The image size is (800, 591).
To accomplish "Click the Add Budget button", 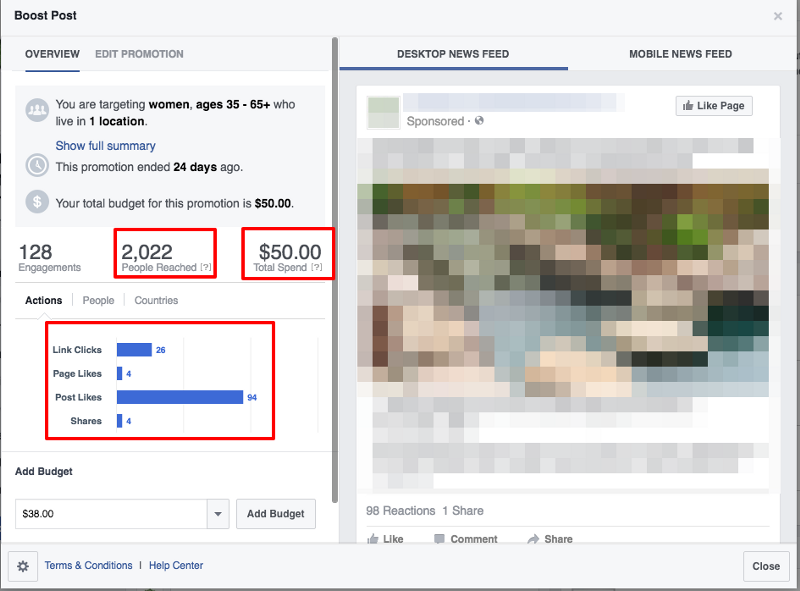I will tap(276, 514).
